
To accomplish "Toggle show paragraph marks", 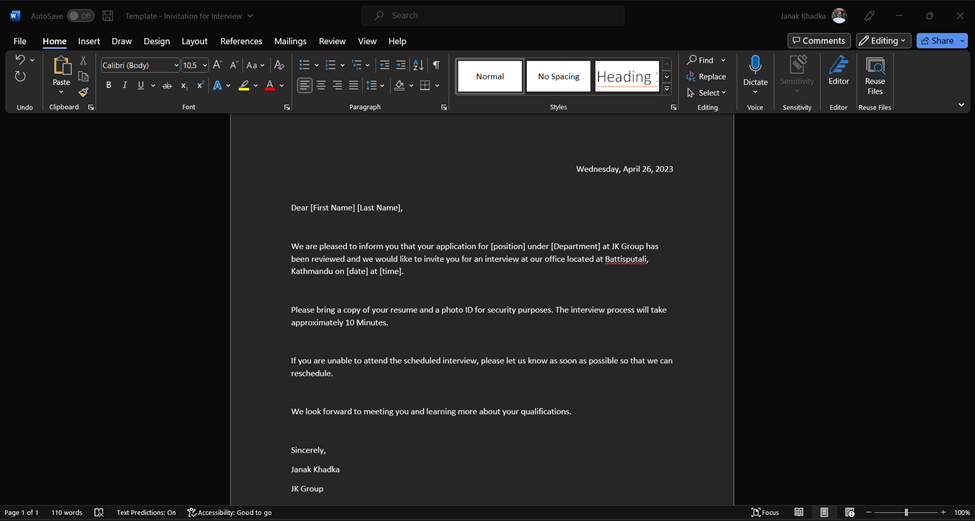I will point(436,65).
